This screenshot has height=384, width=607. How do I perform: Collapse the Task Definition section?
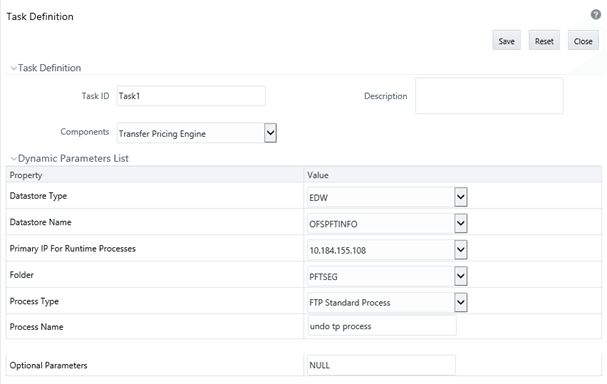[x=14, y=68]
